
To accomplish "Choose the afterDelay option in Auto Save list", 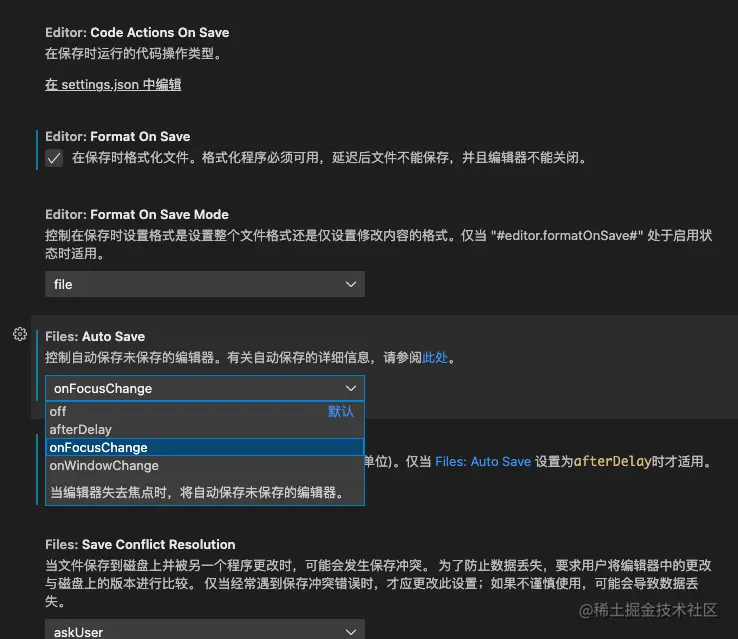I will [x=205, y=430].
